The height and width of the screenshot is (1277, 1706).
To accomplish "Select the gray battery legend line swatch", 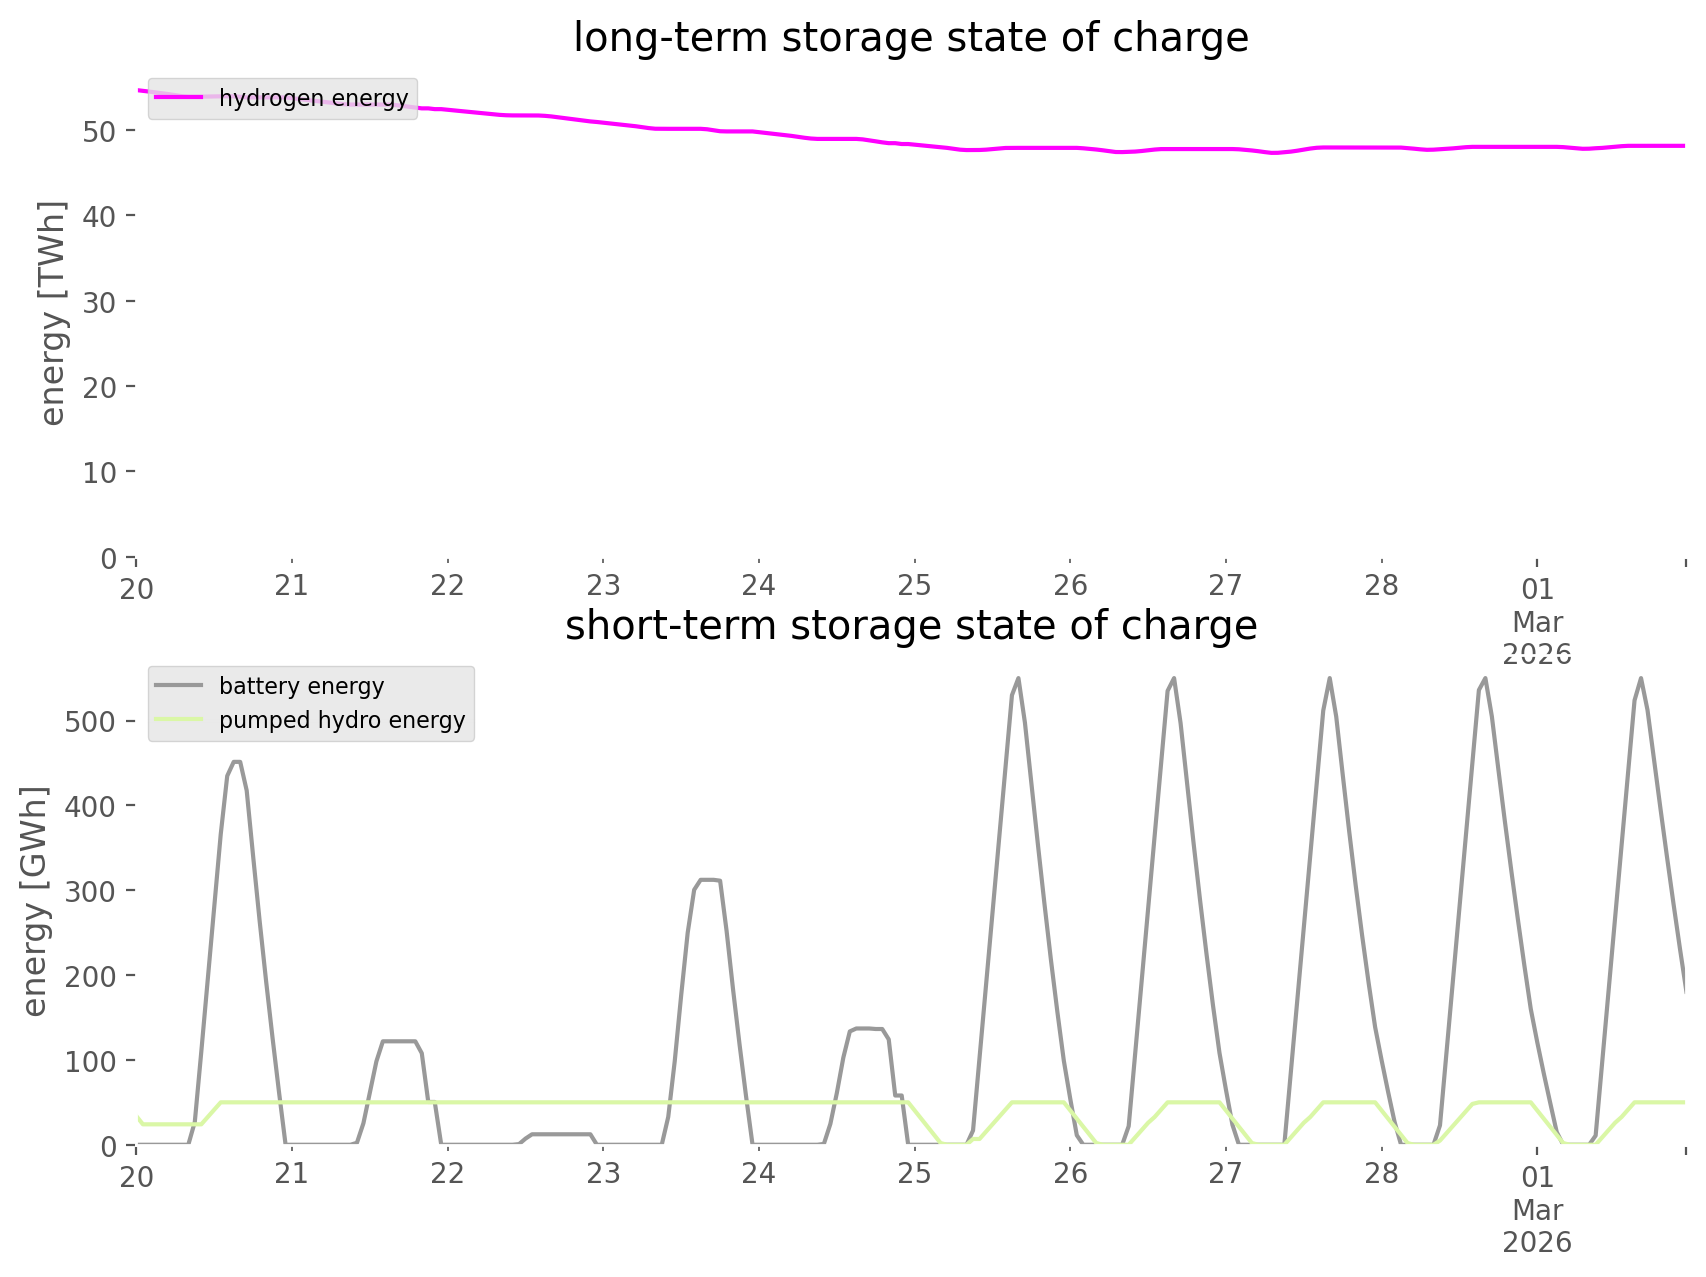I will click(x=180, y=686).
